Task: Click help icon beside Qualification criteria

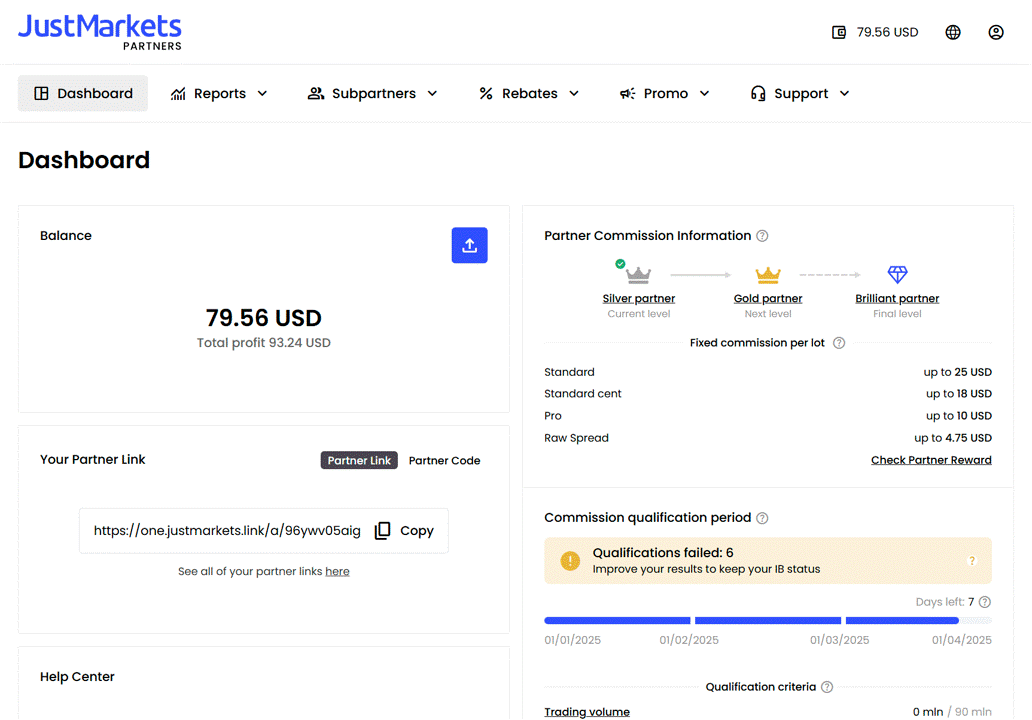Action: pyautogui.click(x=827, y=687)
